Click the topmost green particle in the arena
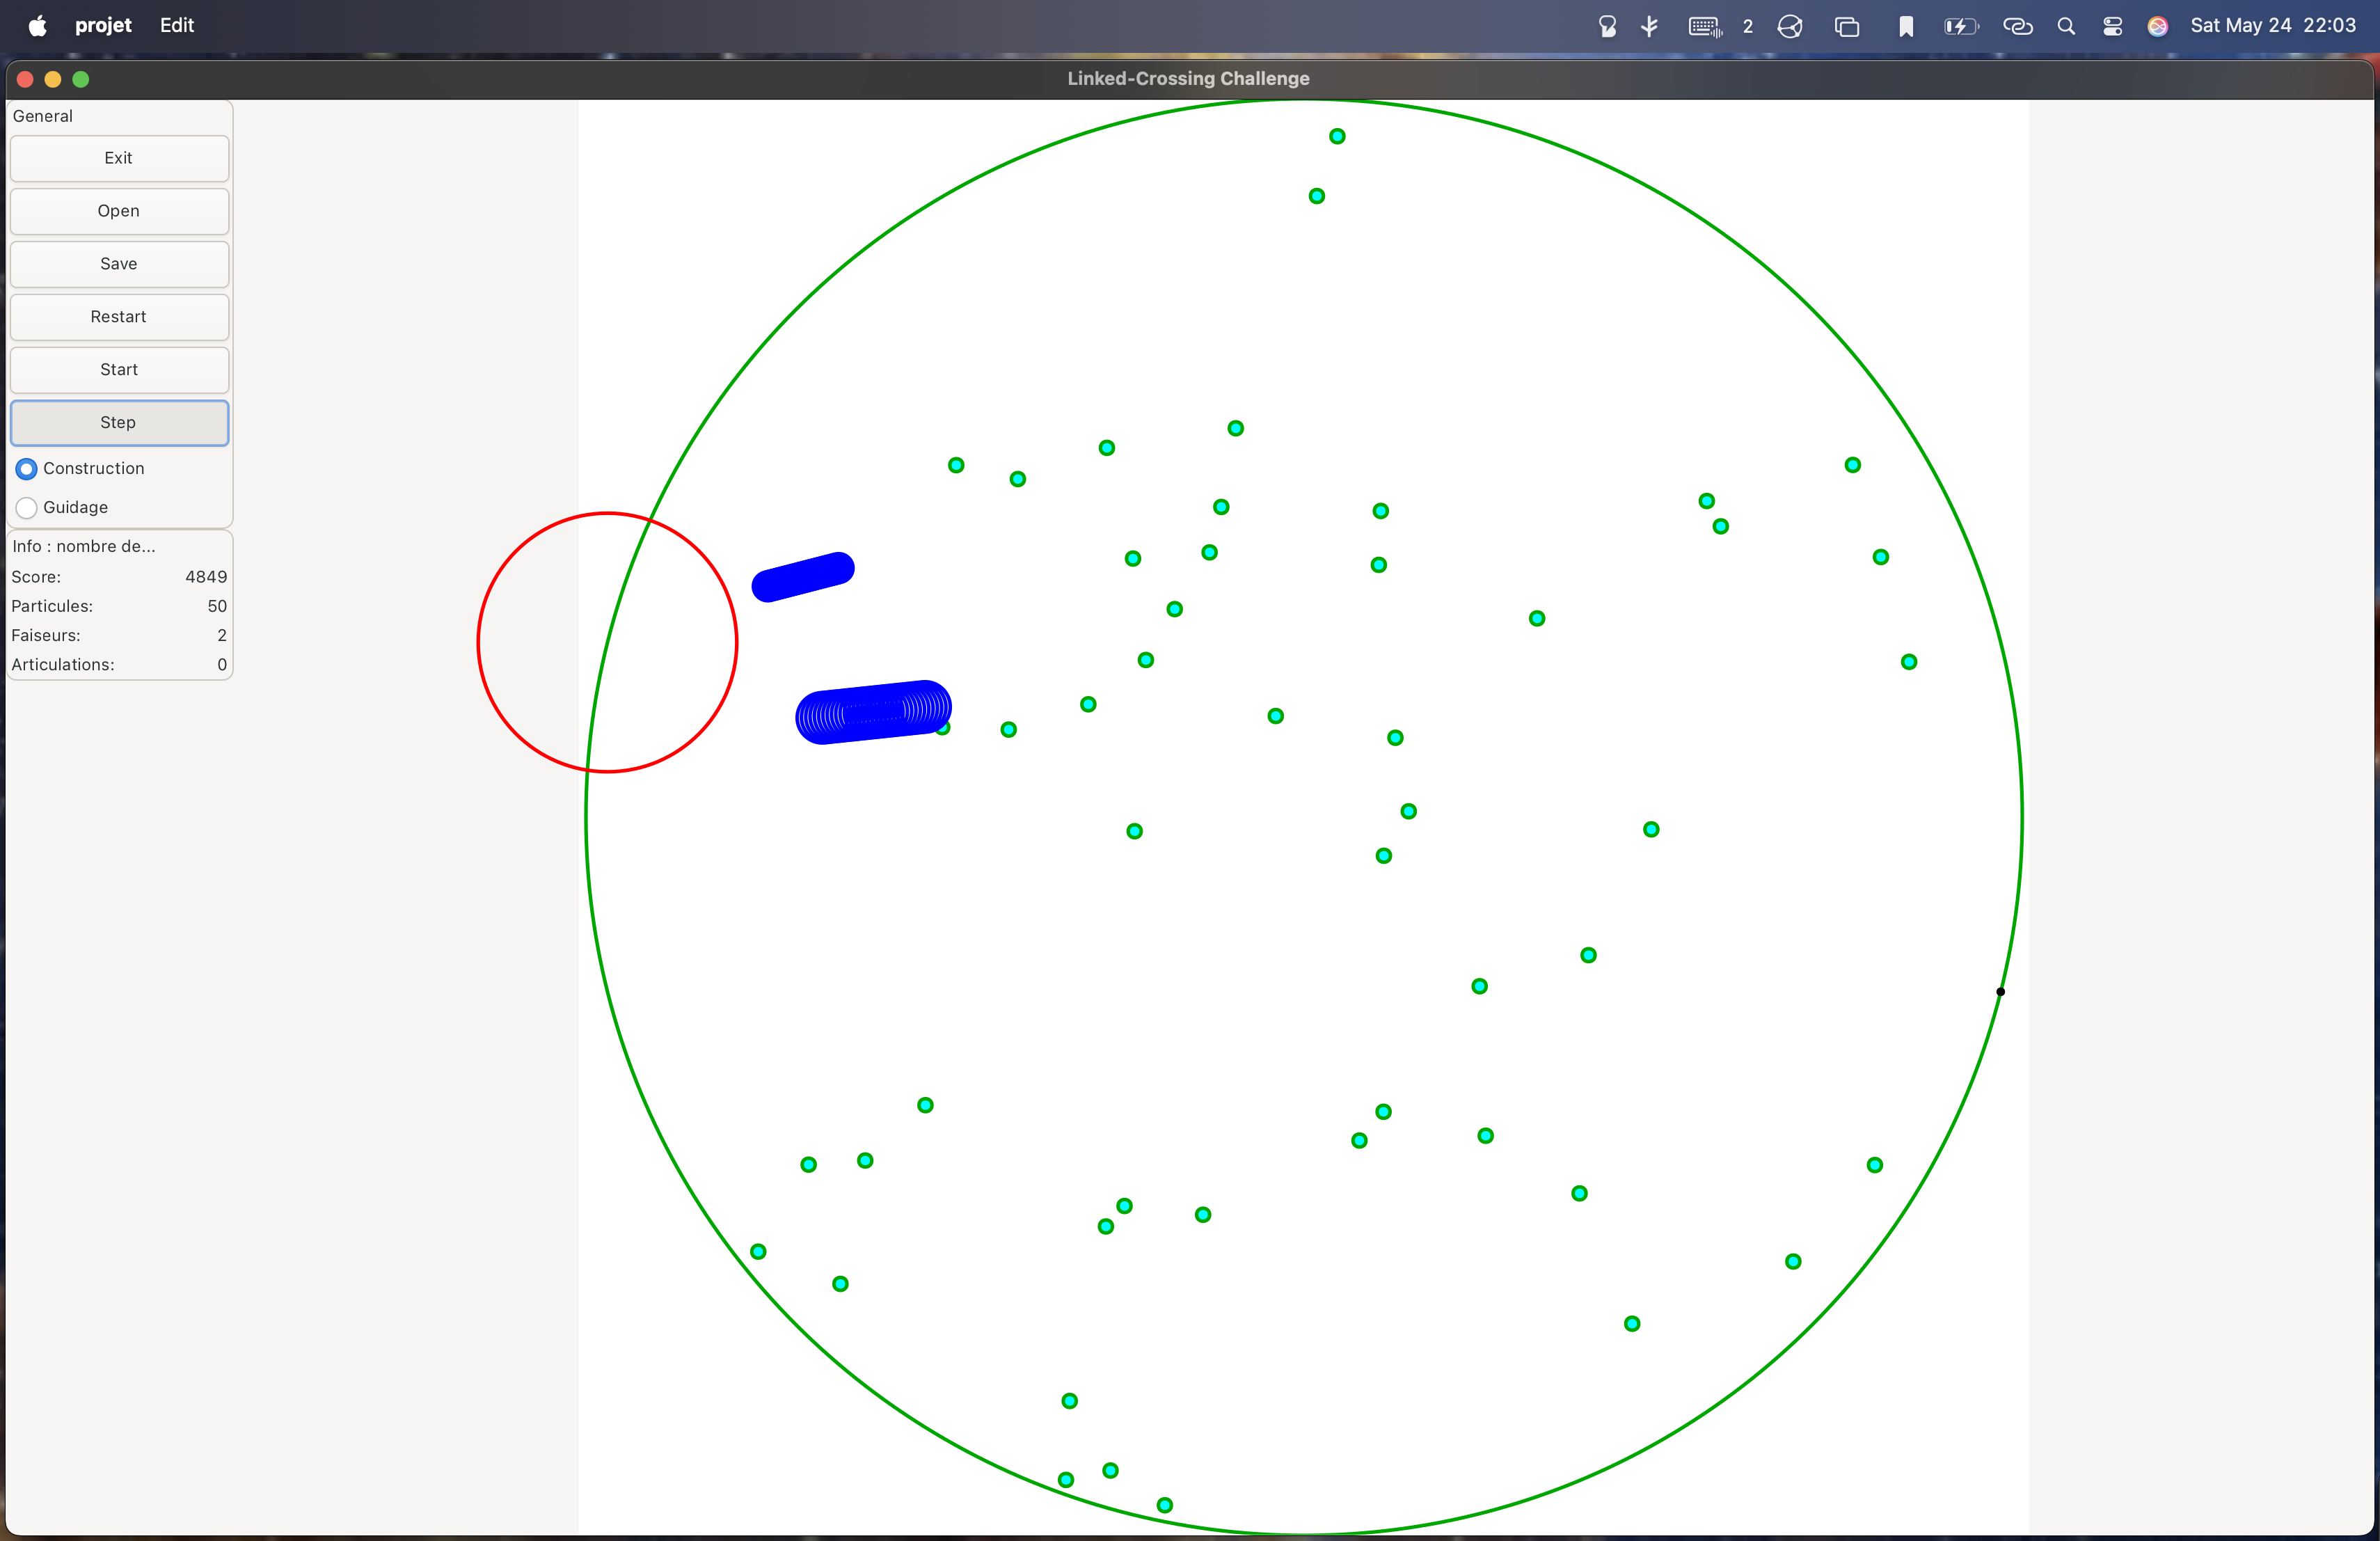This screenshot has height=1541, width=2380. click(1337, 136)
